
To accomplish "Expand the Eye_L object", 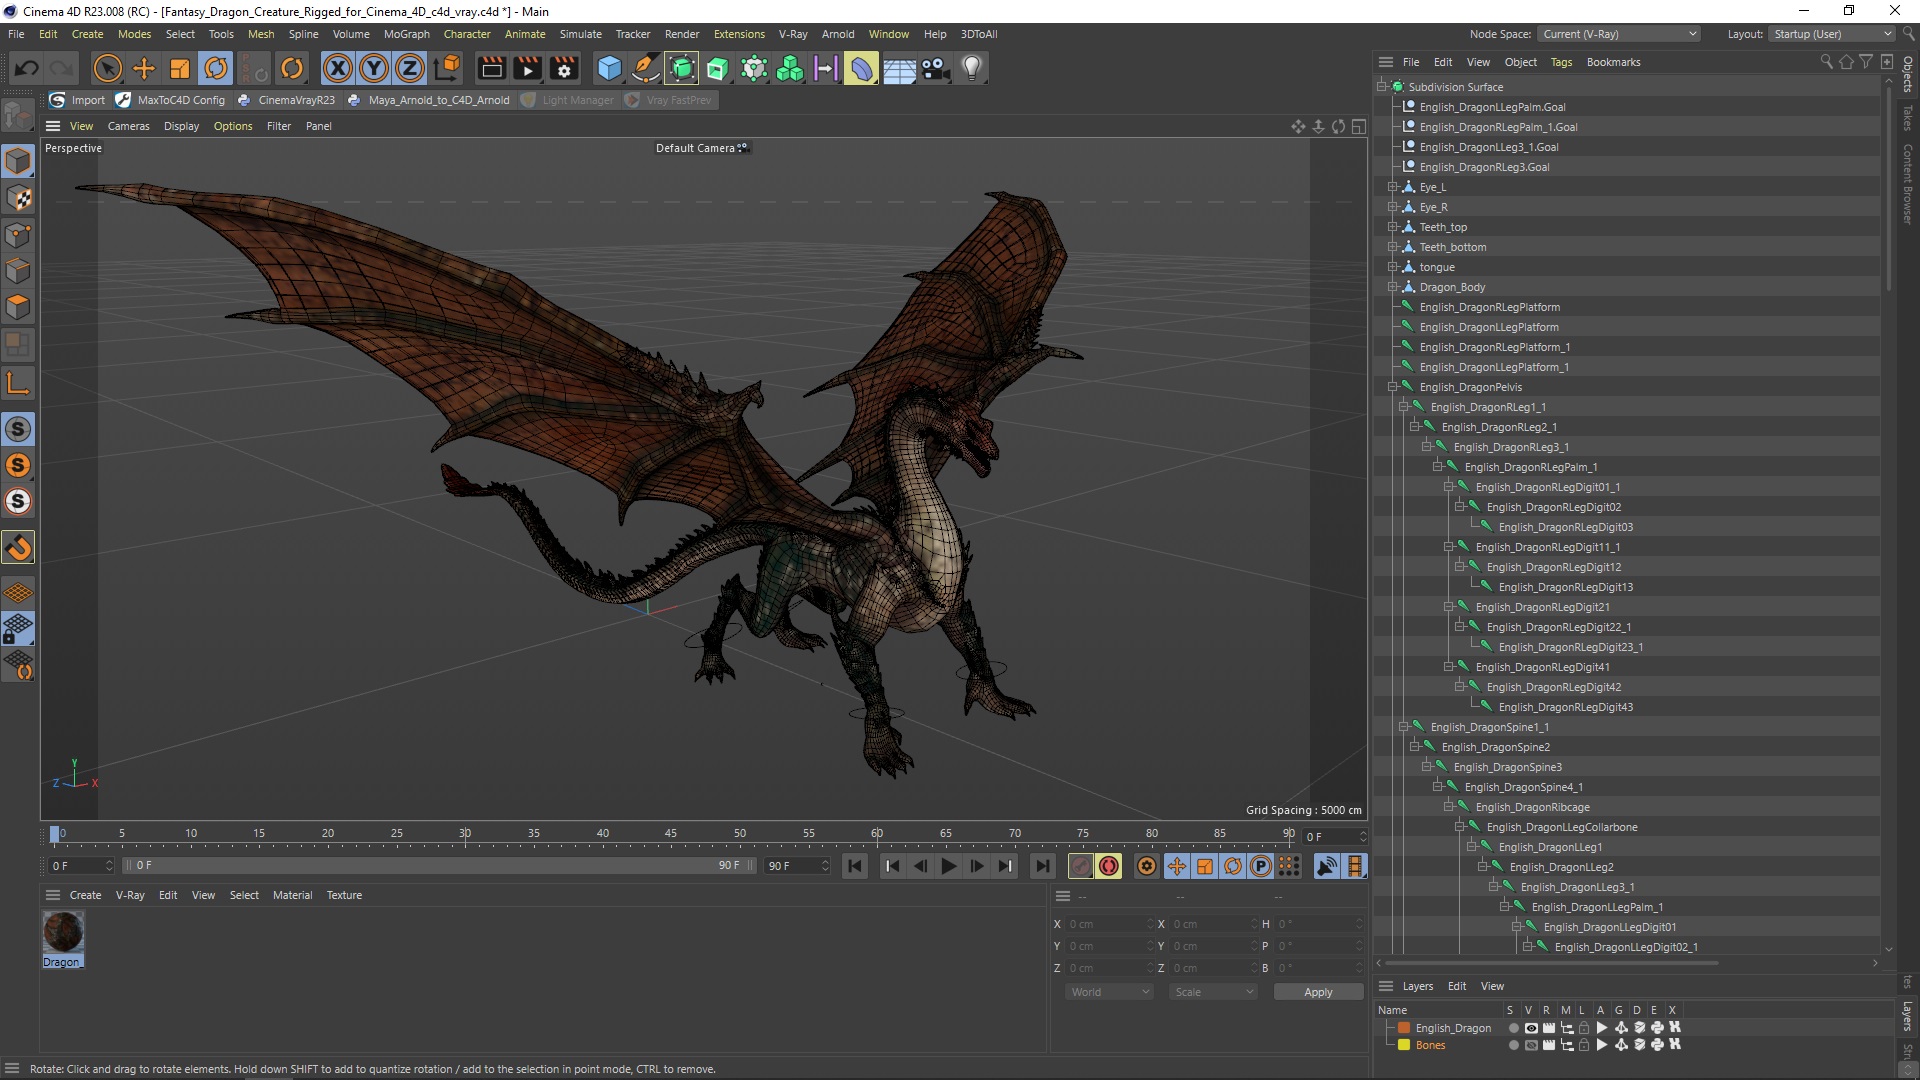I will [x=1393, y=187].
